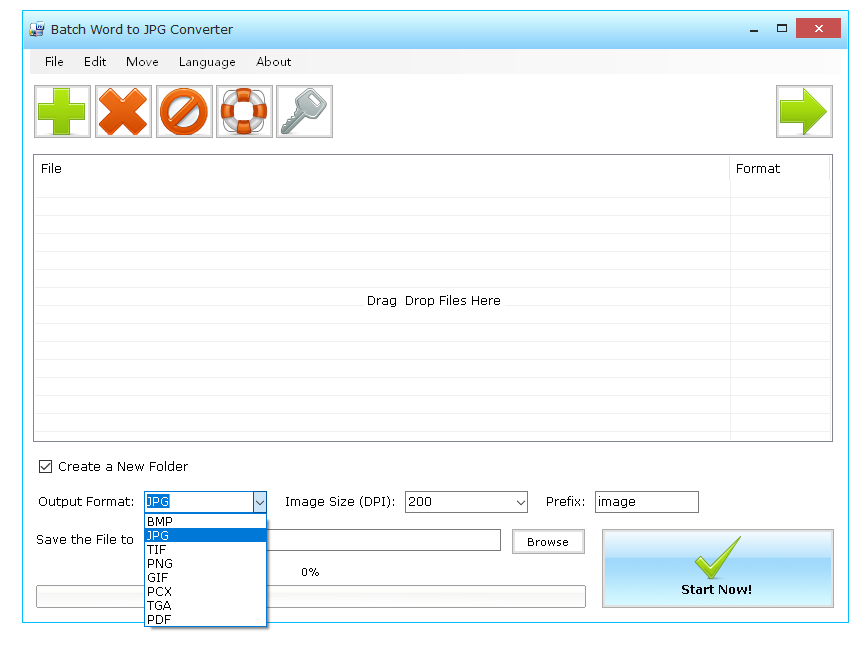
Task: Maximize the converter window
Action: coord(781,29)
